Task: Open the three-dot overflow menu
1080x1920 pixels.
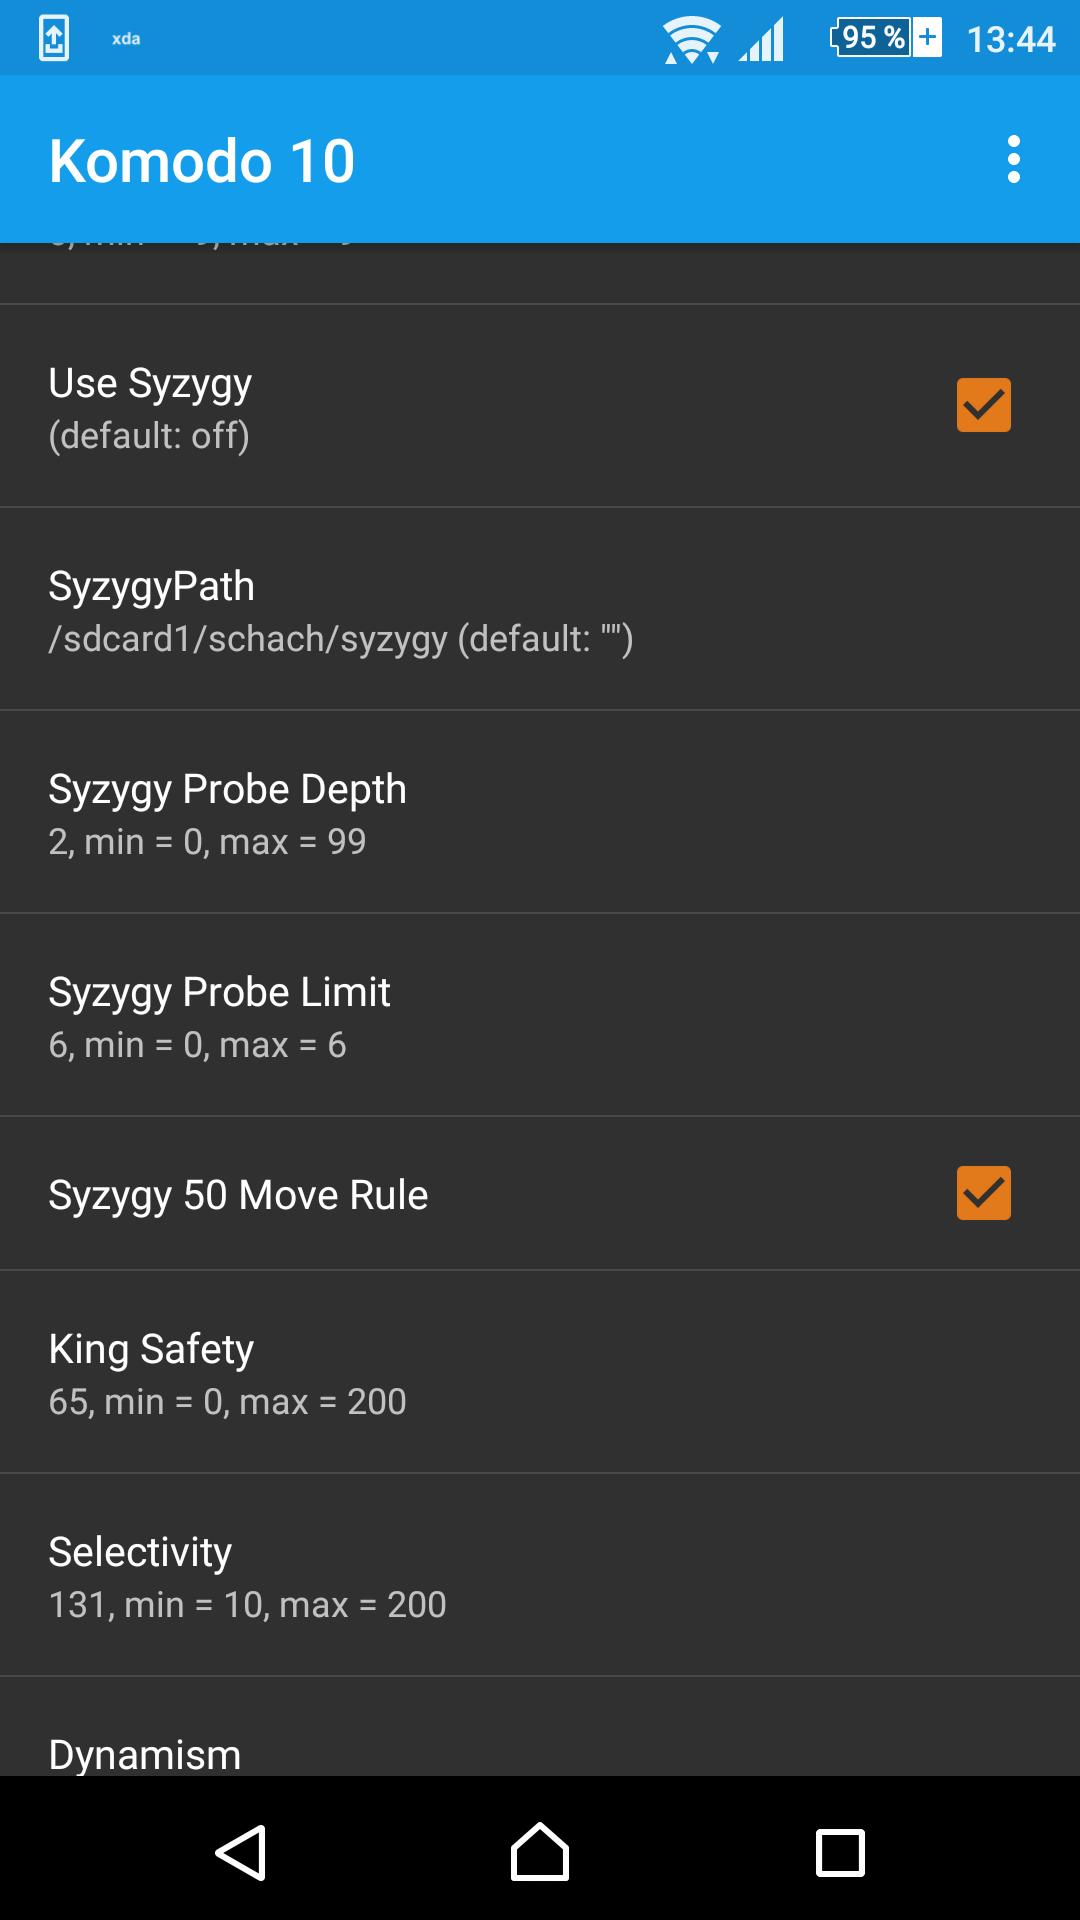Action: [1013, 160]
